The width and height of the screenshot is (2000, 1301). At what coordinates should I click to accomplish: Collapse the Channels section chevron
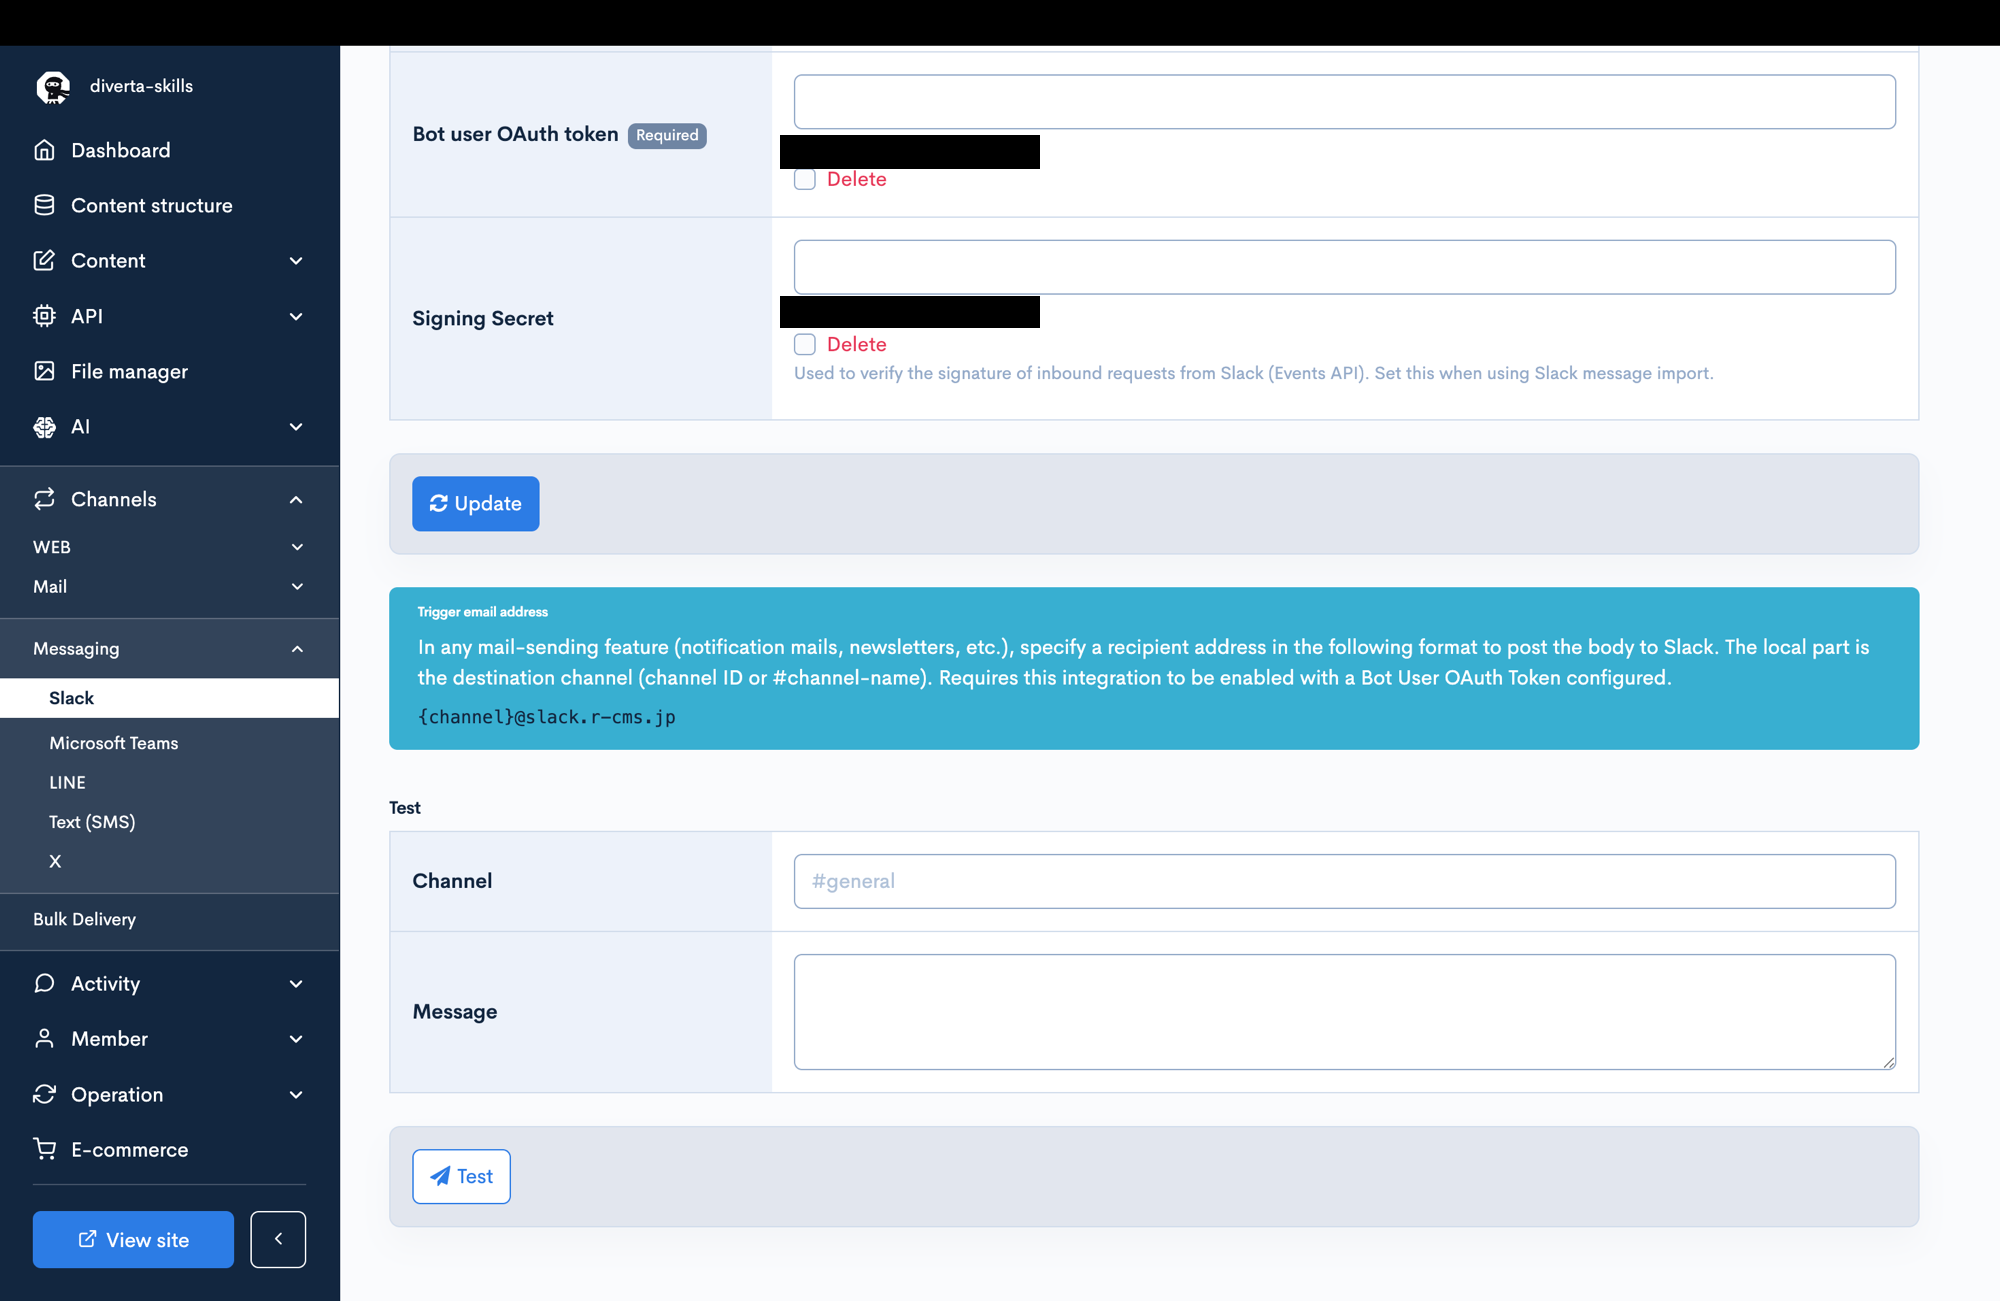point(296,499)
